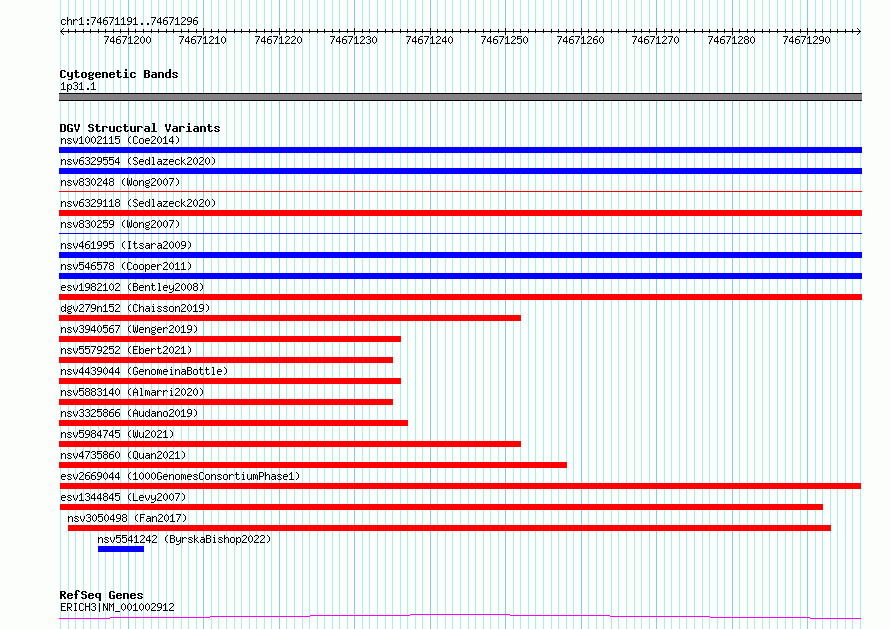Click esv2669044 (1000GenomesConsortiumPhase1) label

coord(180,476)
